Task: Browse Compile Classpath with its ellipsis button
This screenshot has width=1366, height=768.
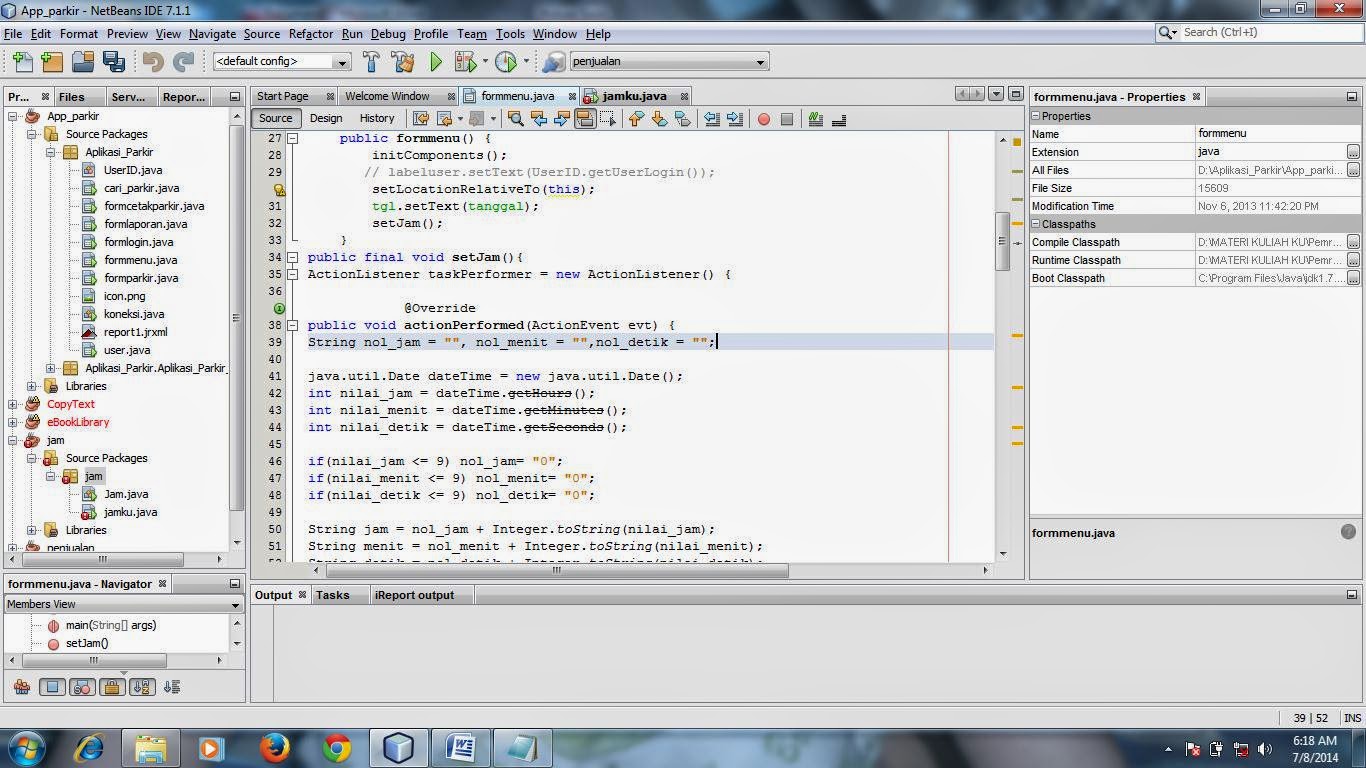Action: click(1354, 242)
